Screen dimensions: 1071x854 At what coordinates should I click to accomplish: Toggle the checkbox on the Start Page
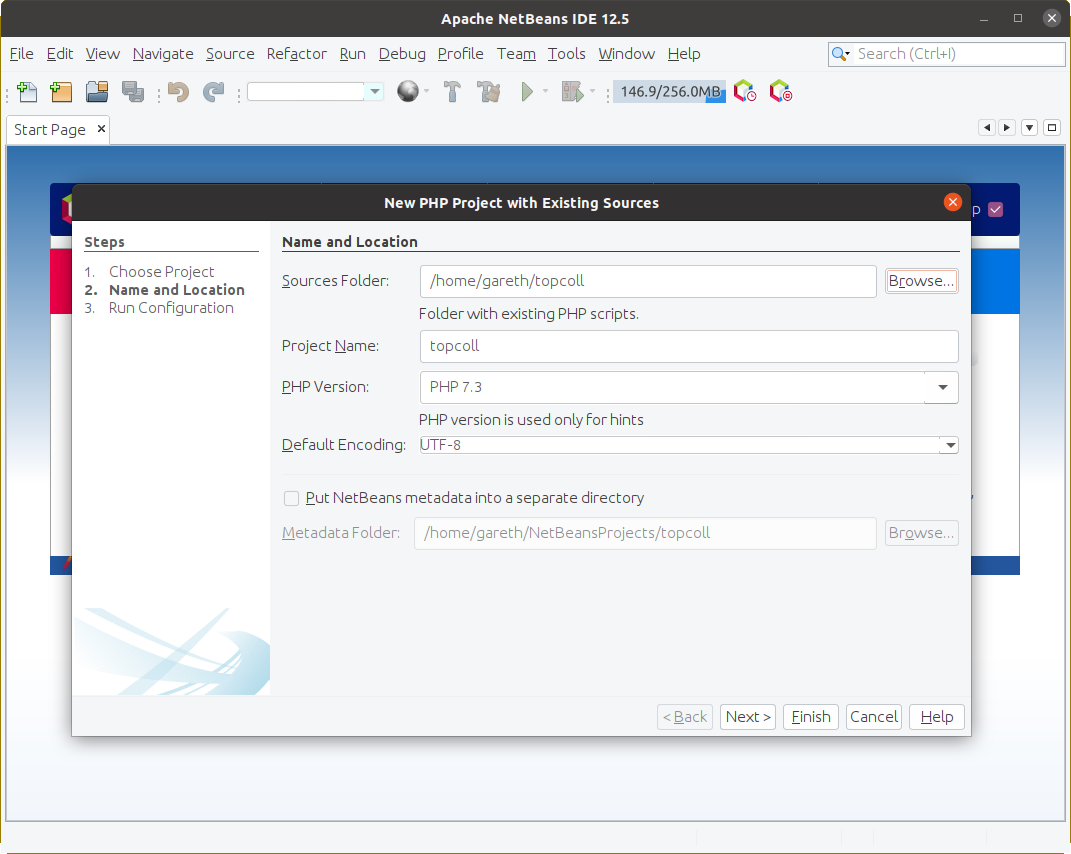click(x=996, y=210)
